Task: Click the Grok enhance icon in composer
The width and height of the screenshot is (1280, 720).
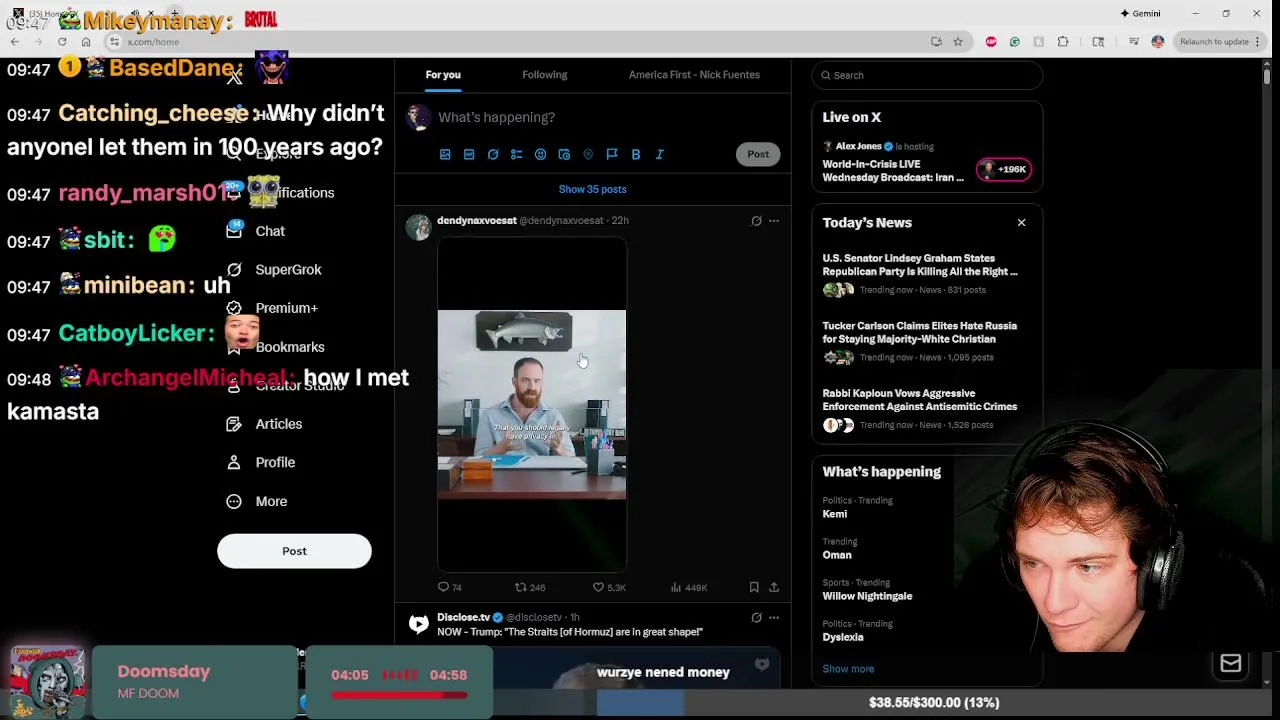Action: click(493, 154)
